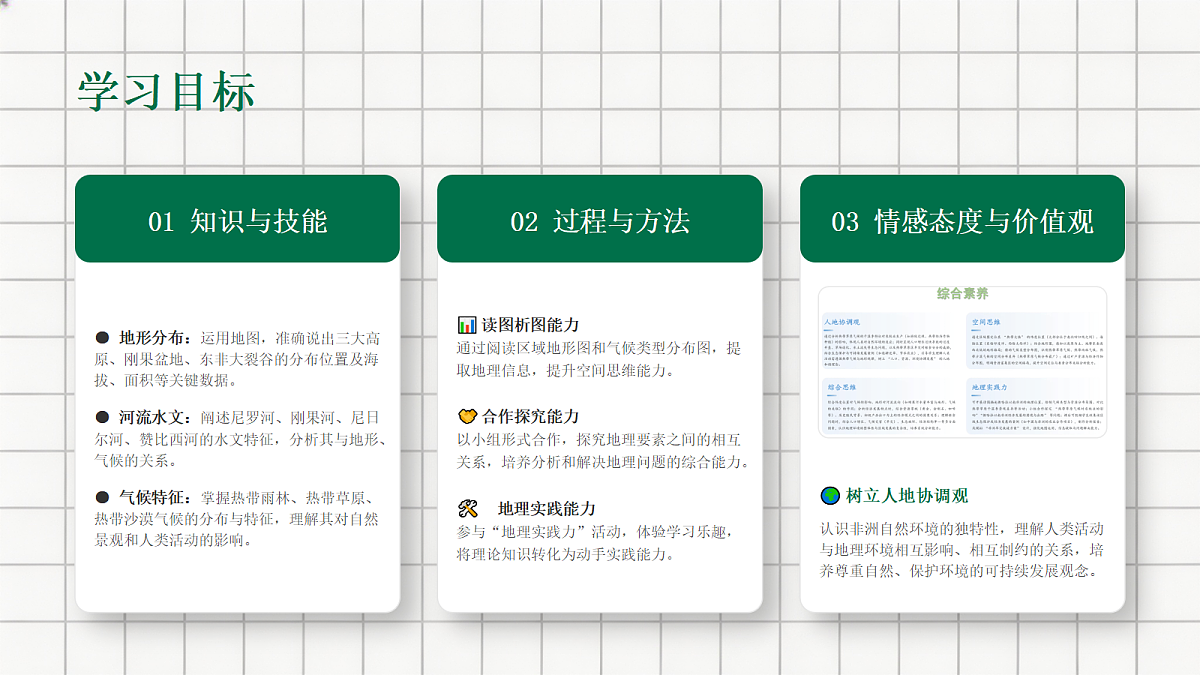Viewport: 1200px width, 675px height.
Task: Click the 综合素养 thumbnail image
Action: click(x=962, y=362)
